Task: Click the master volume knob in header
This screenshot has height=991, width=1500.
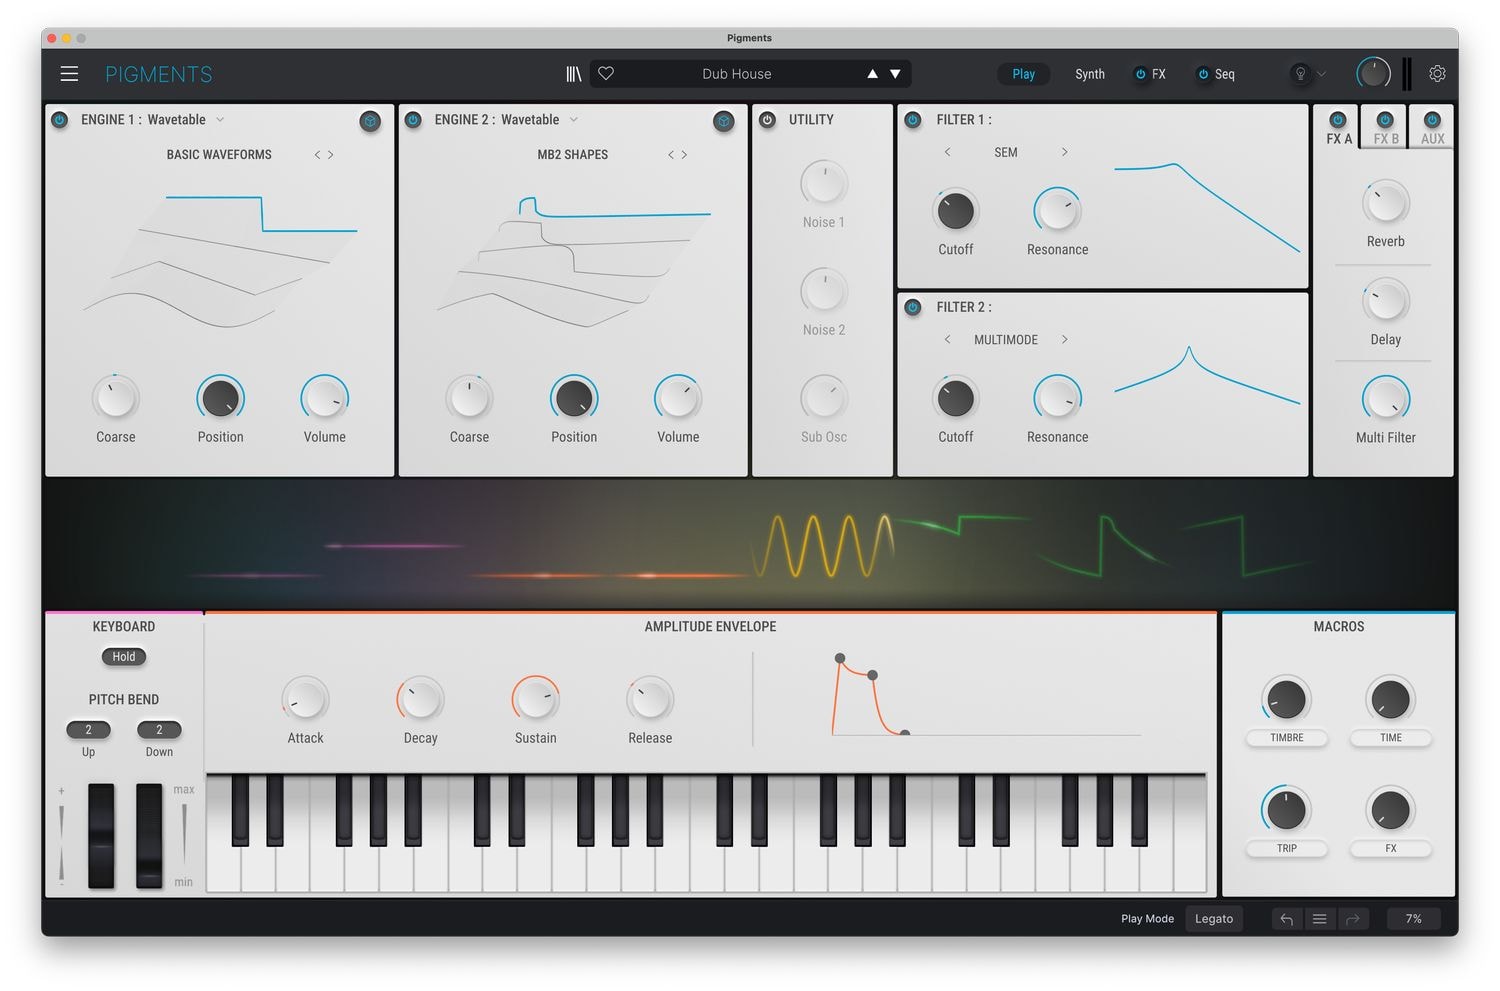Action: 1373,73
